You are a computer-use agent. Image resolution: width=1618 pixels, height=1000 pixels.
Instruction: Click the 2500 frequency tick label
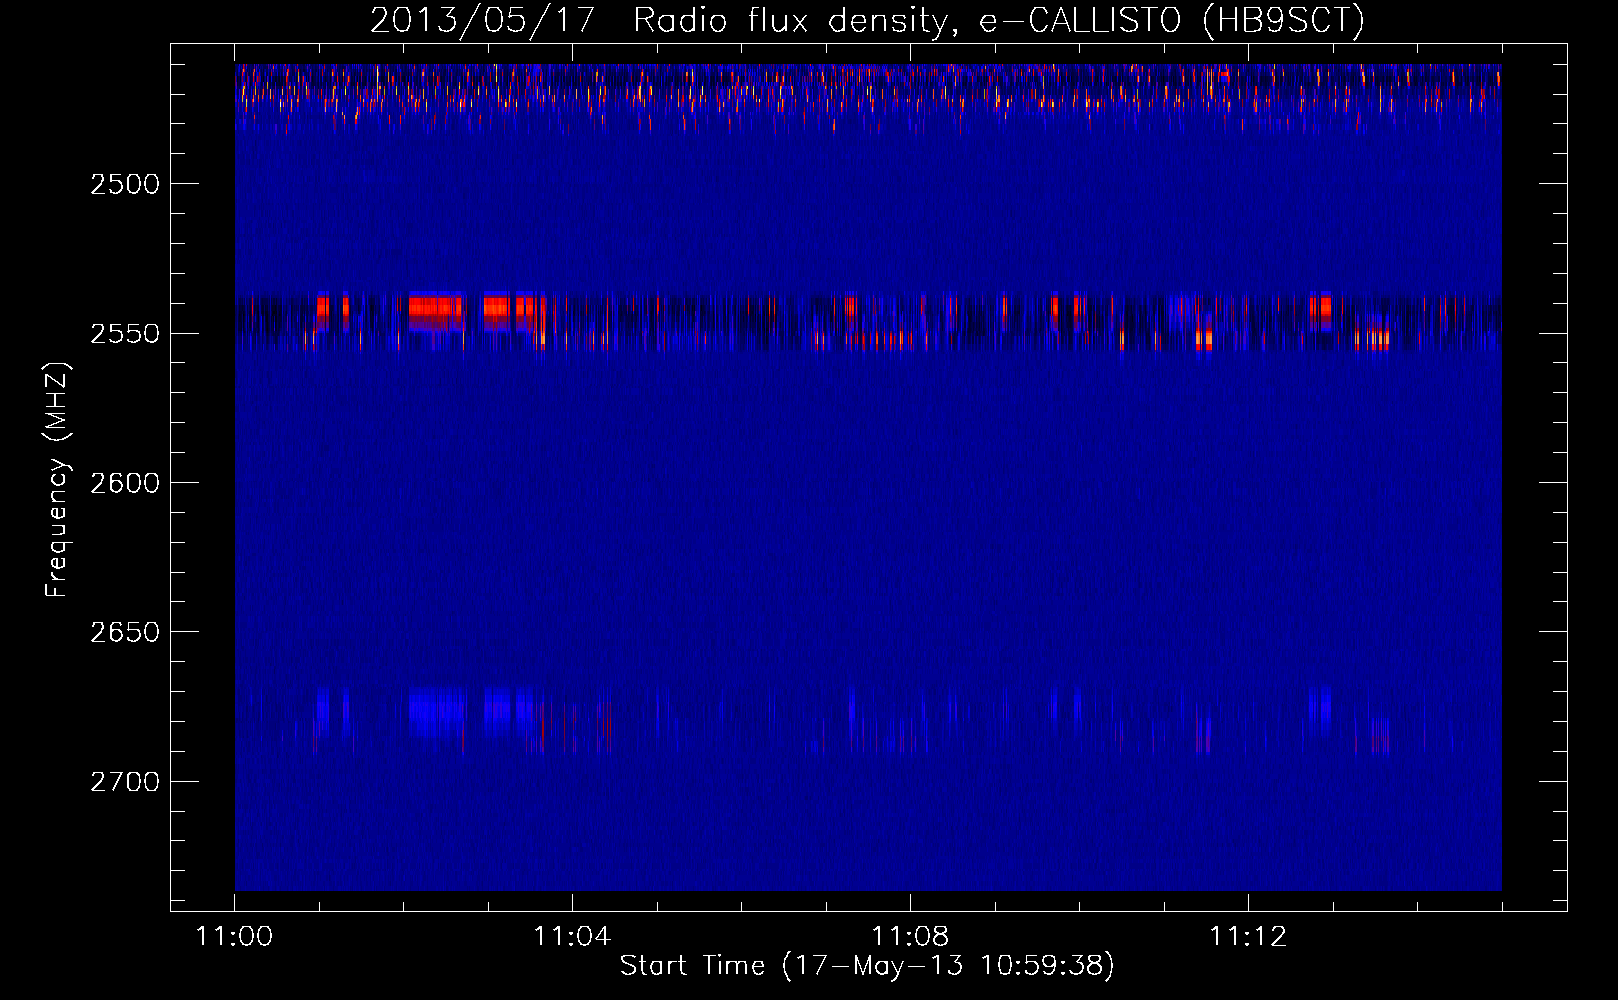[x=125, y=184]
